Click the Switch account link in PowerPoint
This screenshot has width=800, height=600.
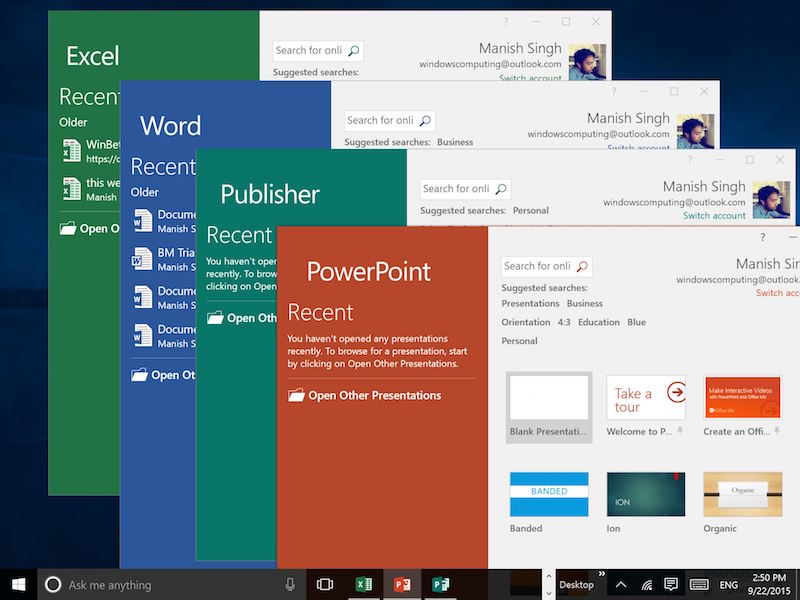(778, 293)
